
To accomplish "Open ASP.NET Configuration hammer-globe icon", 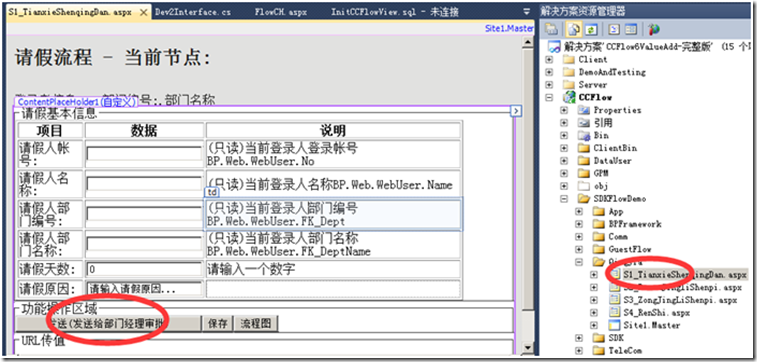I will (x=654, y=29).
